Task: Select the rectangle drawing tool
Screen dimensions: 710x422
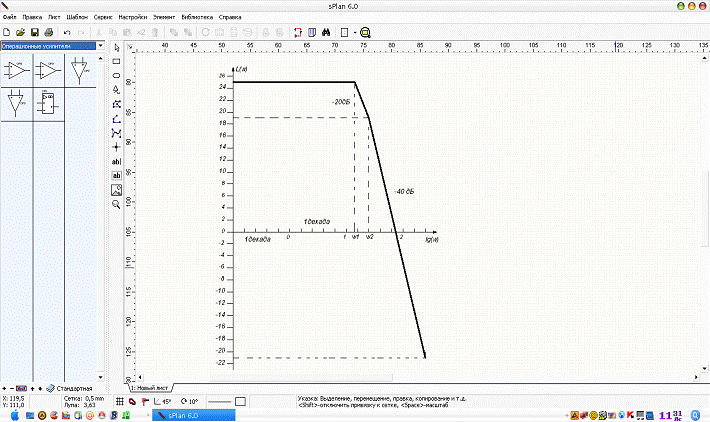Action: tap(116, 61)
